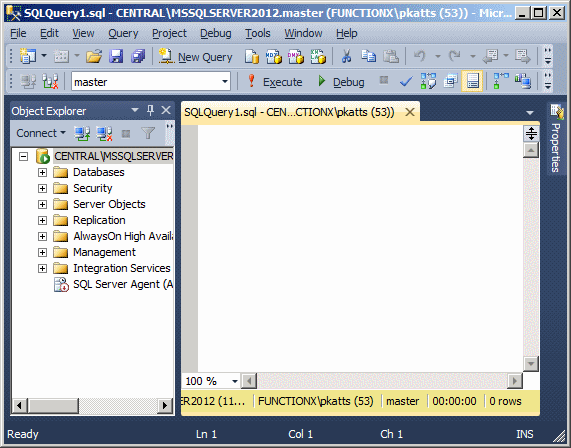
Task: Expand the Management folder
Action: (x=42, y=252)
